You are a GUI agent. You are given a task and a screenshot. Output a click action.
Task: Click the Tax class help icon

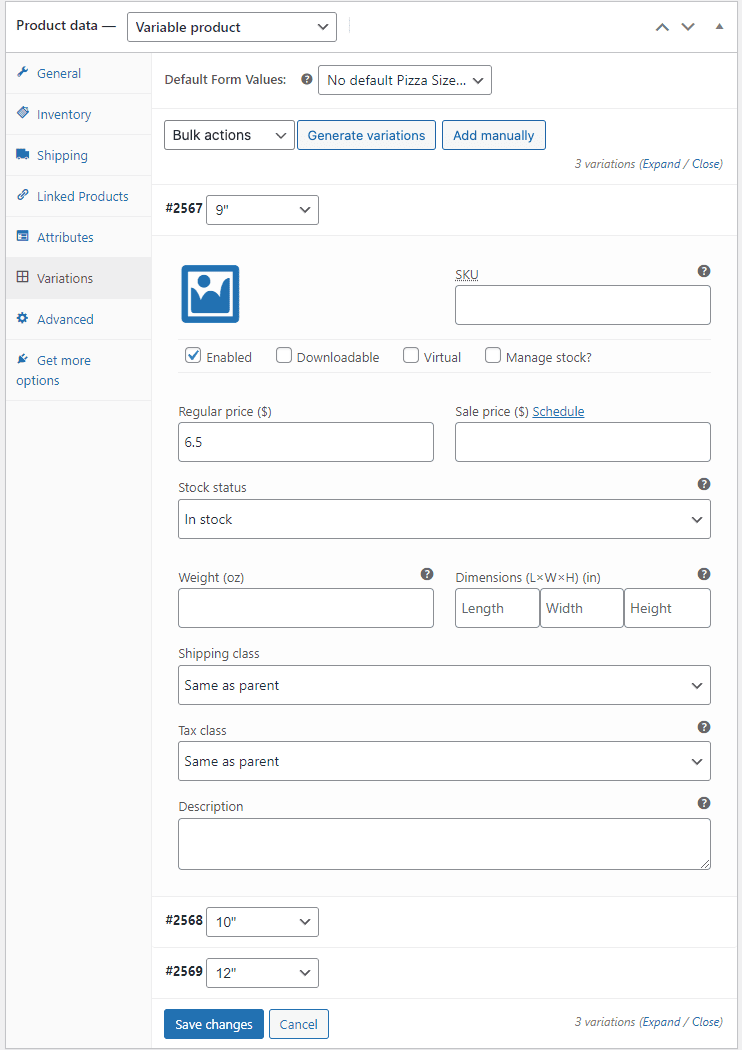704,727
